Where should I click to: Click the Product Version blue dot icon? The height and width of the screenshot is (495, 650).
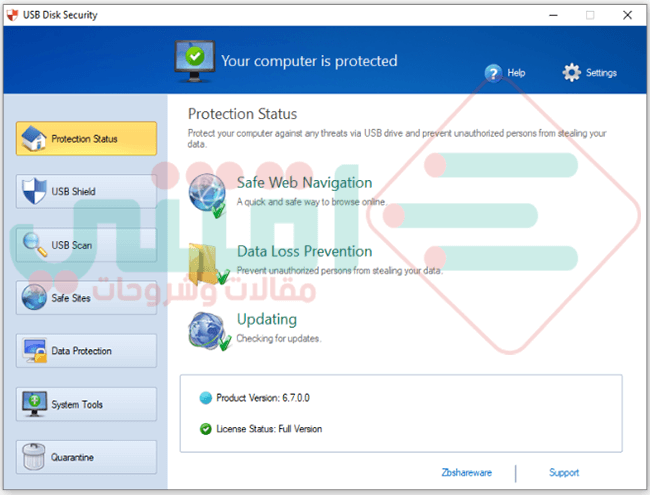coord(206,398)
